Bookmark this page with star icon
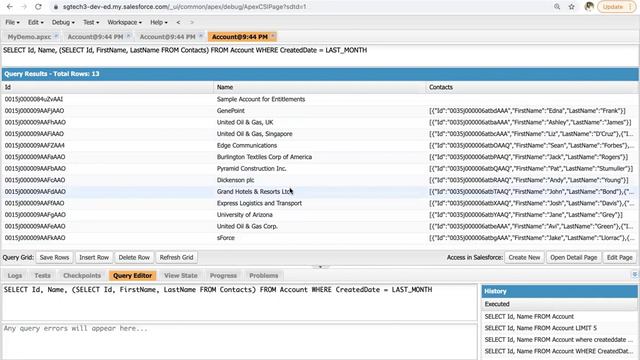Screen dimensions: 640x360 point(571,7)
